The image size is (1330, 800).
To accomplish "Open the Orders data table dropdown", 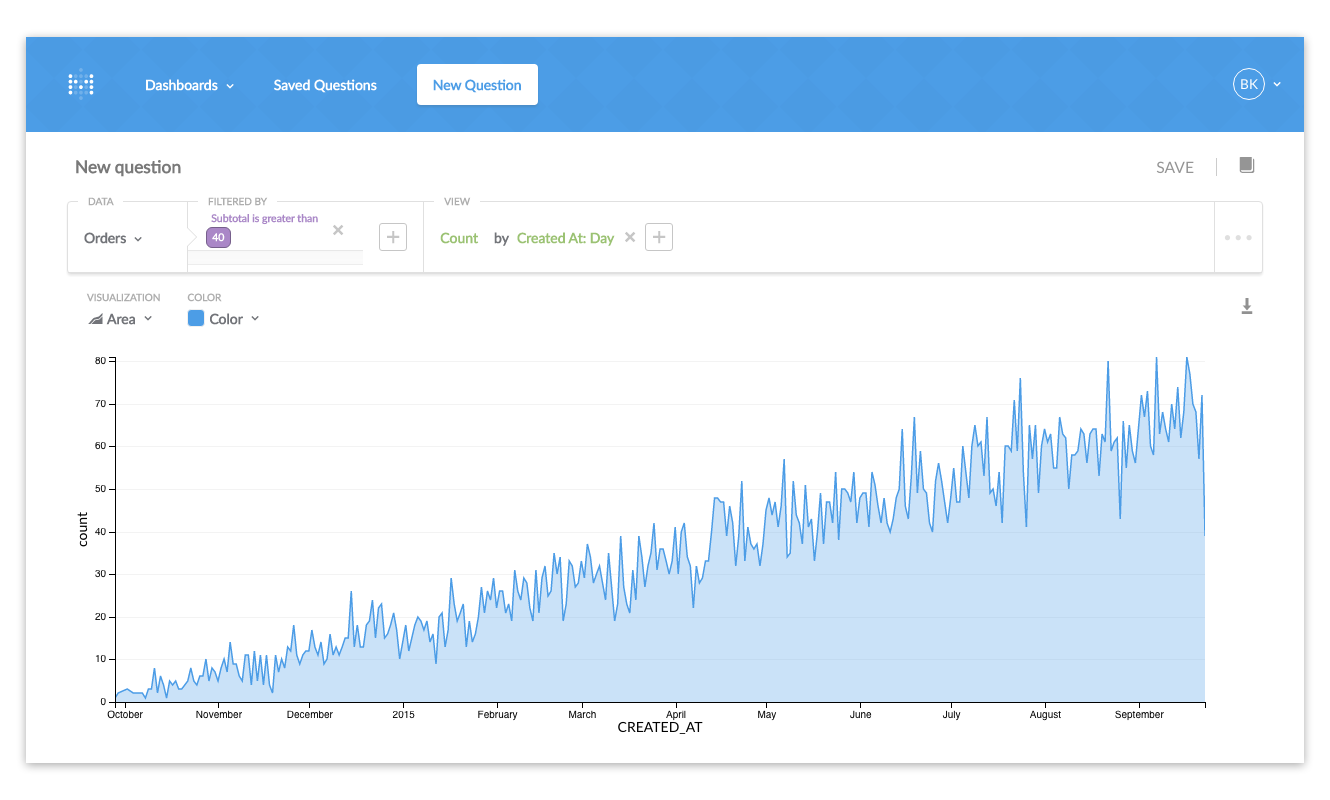I will click(x=113, y=238).
